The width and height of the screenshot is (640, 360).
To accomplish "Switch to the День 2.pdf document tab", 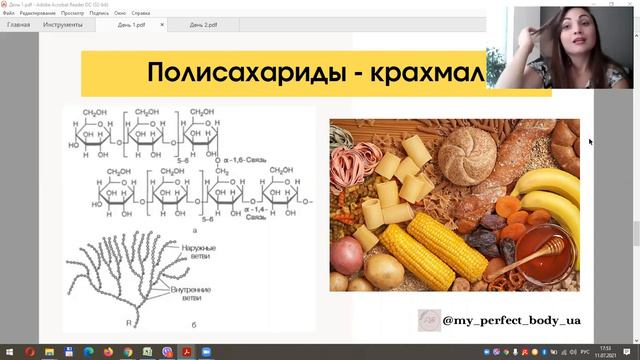I will [203, 25].
